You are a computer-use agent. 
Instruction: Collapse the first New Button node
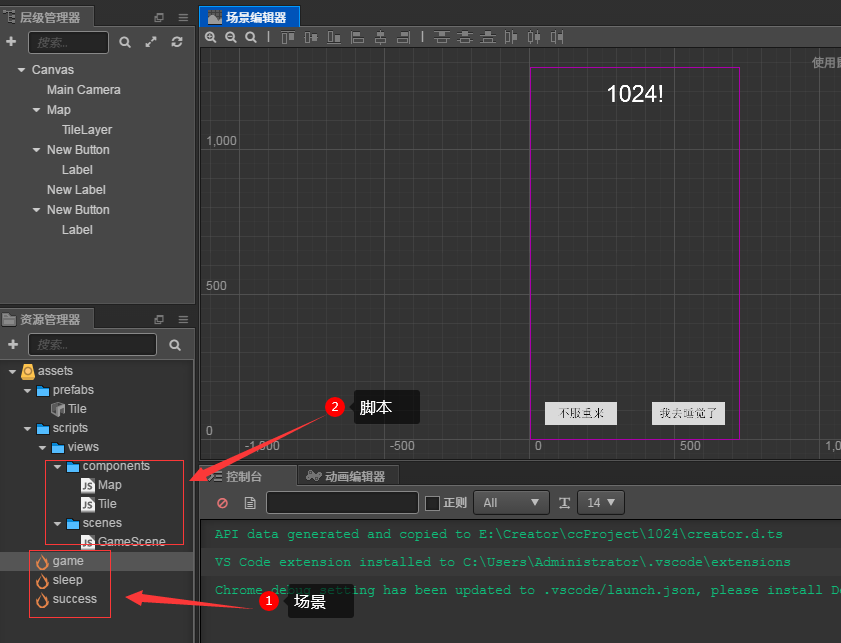pyautogui.click(x=36, y=150)
